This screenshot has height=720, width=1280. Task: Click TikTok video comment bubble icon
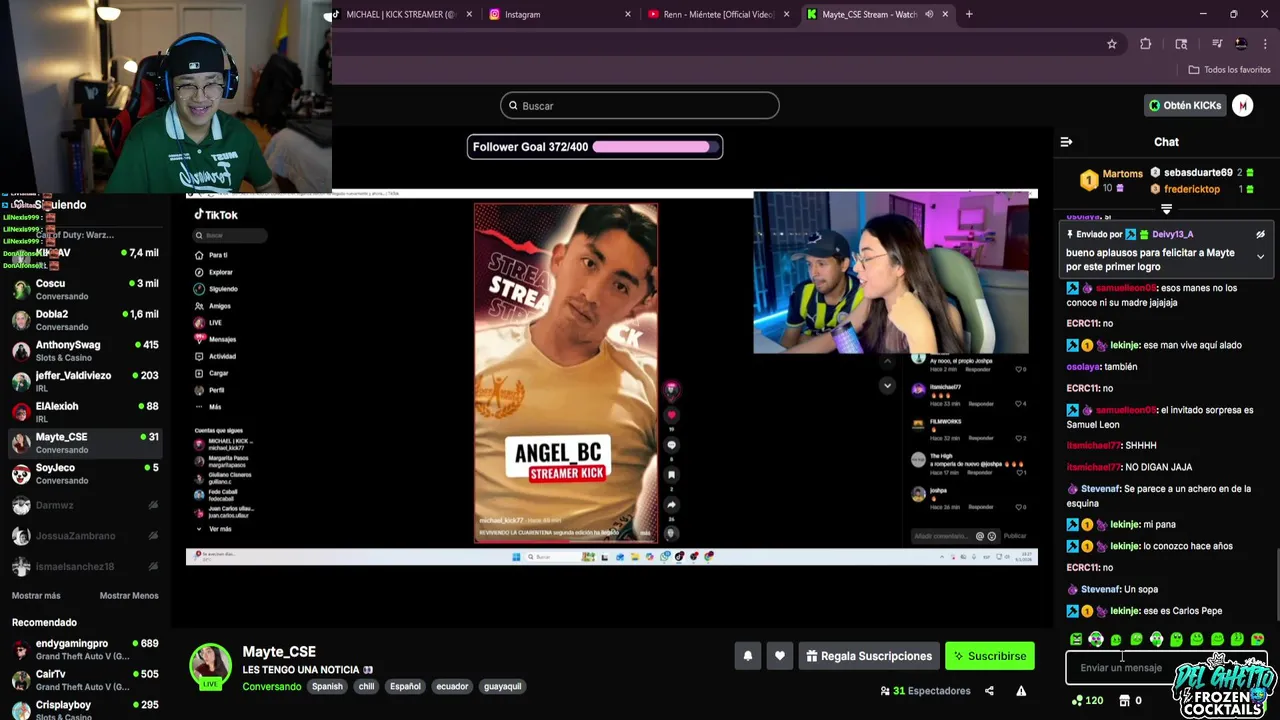[x=672, y=445]
